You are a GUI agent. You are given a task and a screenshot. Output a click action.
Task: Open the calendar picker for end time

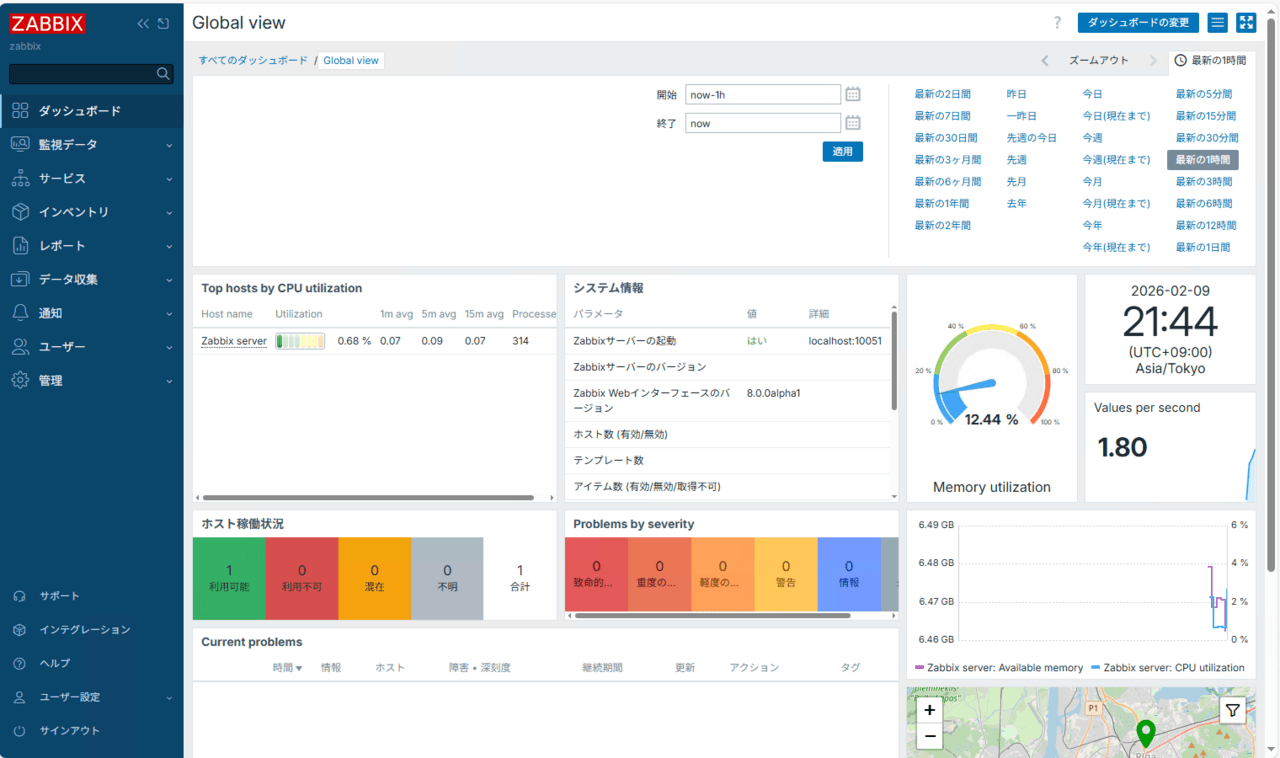(853, 123)
